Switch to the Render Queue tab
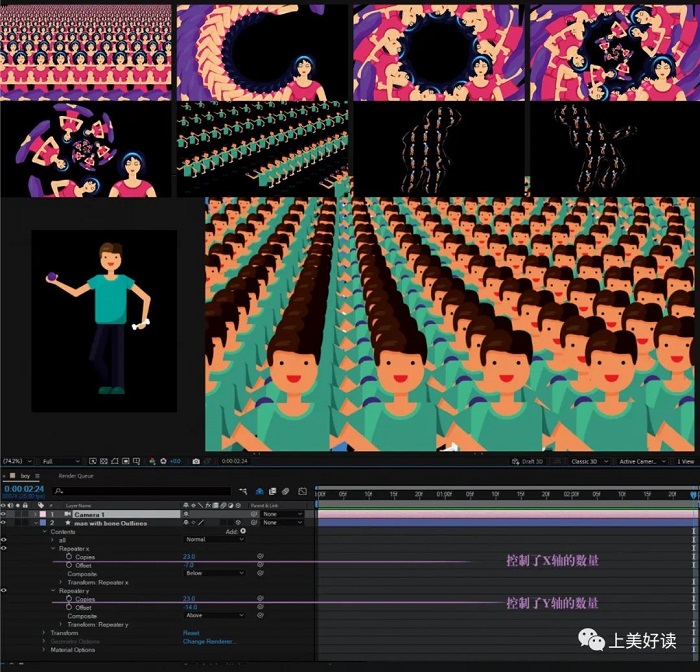700x672 pixels. (76, 476)
